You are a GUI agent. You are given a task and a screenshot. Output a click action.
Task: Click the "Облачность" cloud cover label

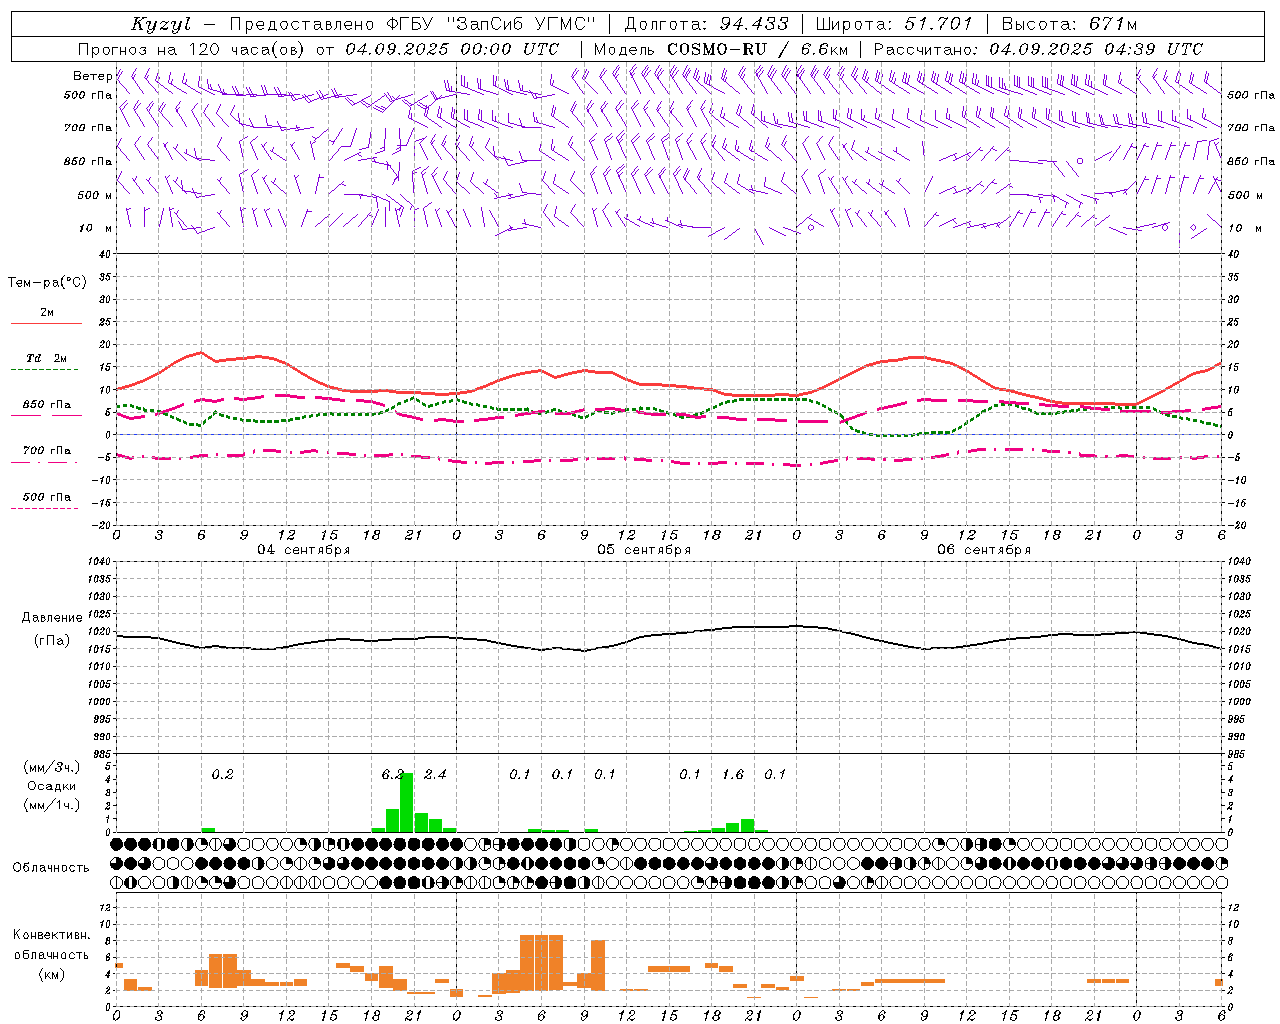click(51, 868)
